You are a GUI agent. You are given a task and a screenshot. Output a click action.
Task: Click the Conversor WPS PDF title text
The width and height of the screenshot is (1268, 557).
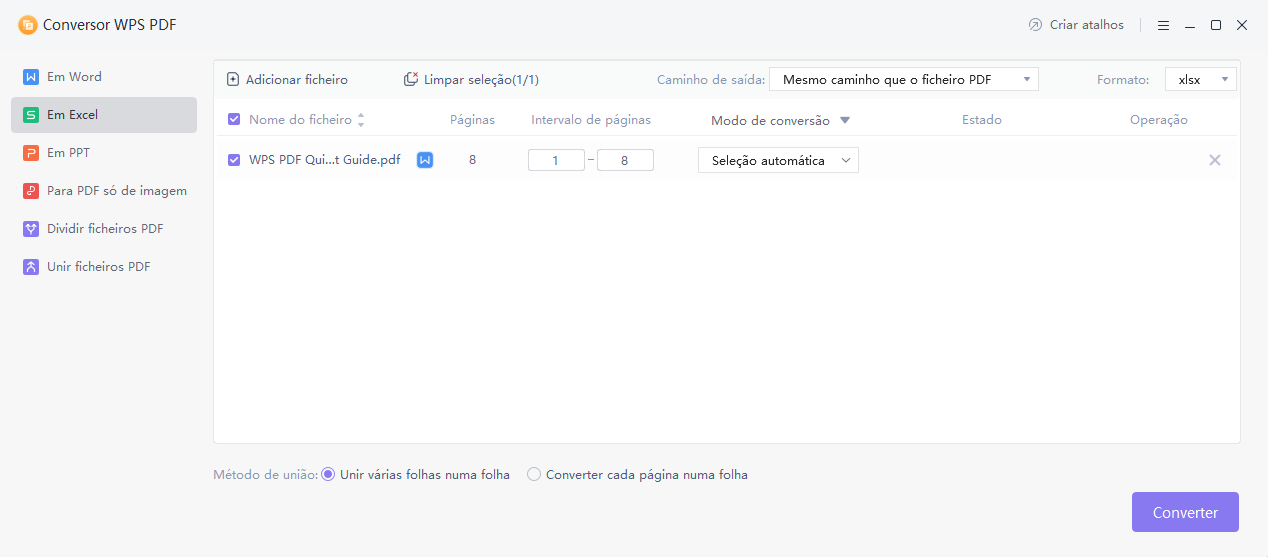(x=110, y=25)
